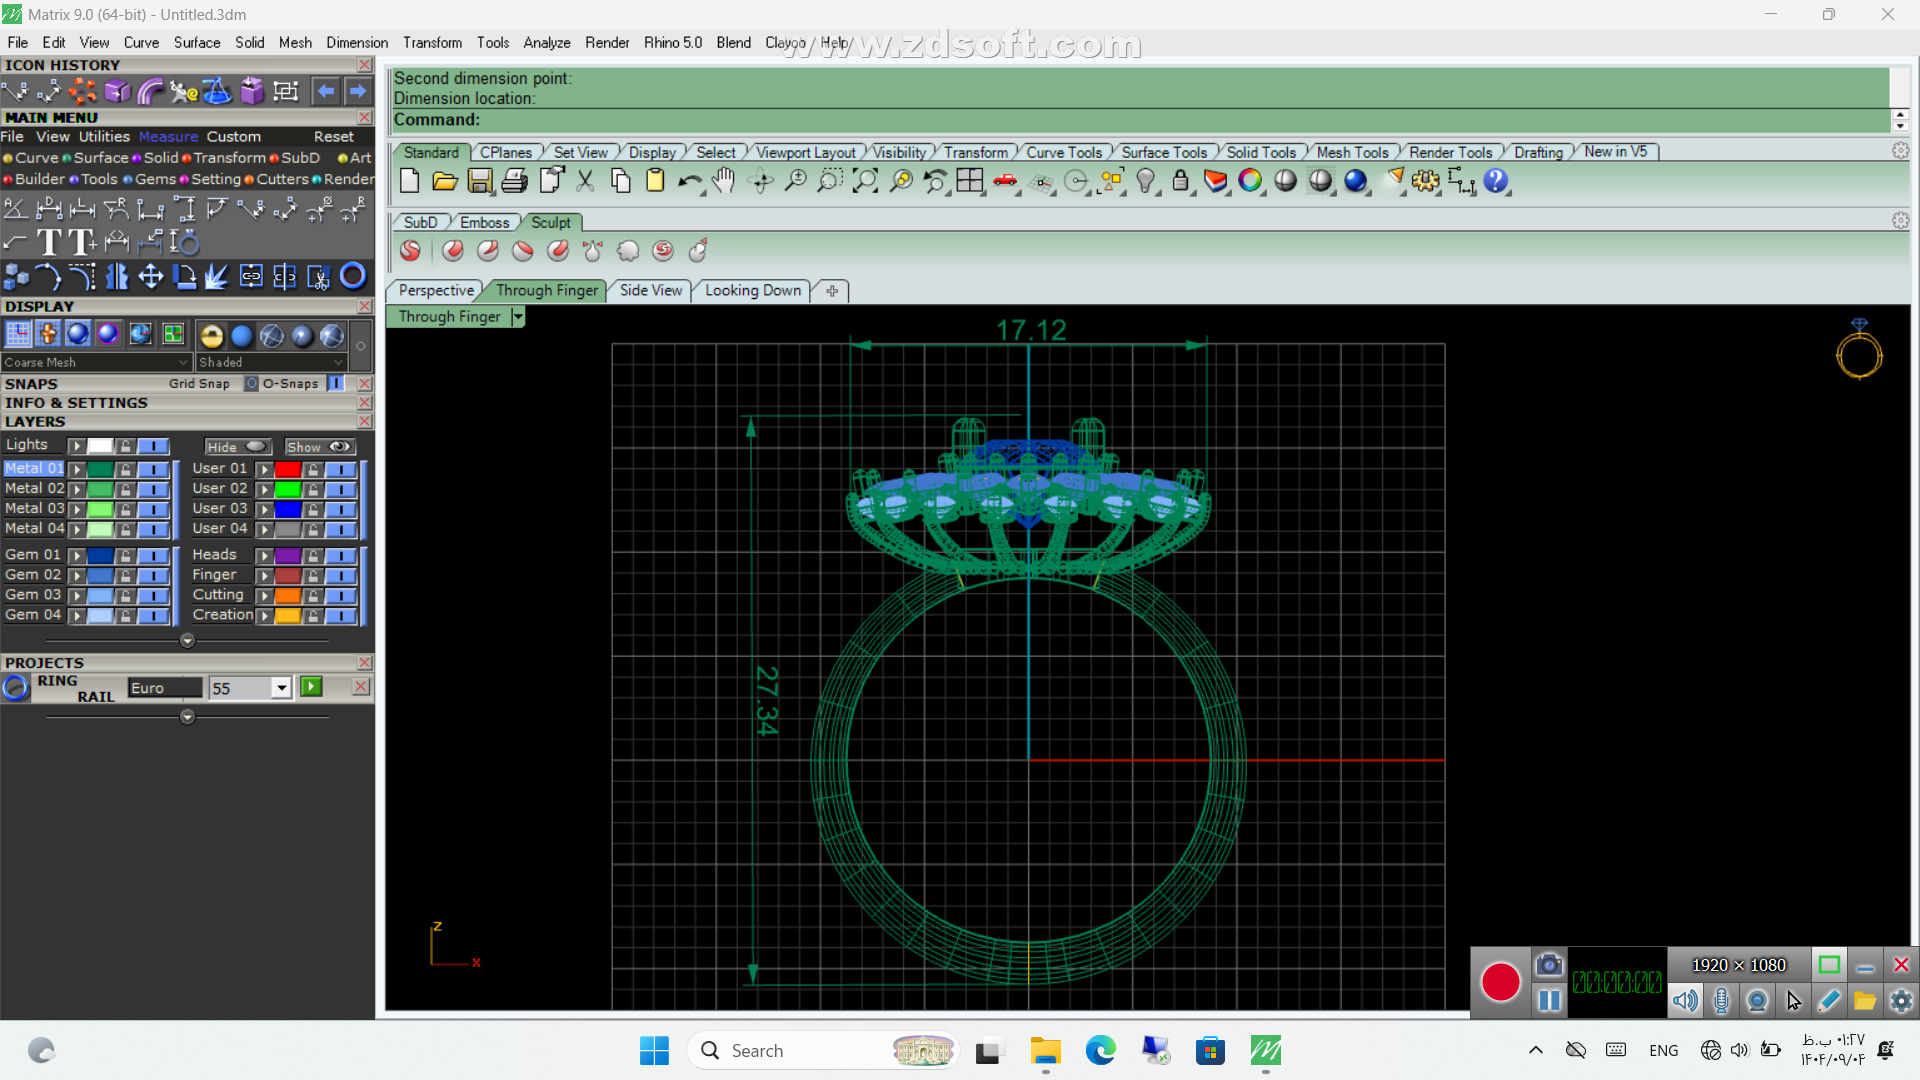The height and width of the screenshot is (1080, 1920).
Task: Click the Save file icon
Action: 480,181
